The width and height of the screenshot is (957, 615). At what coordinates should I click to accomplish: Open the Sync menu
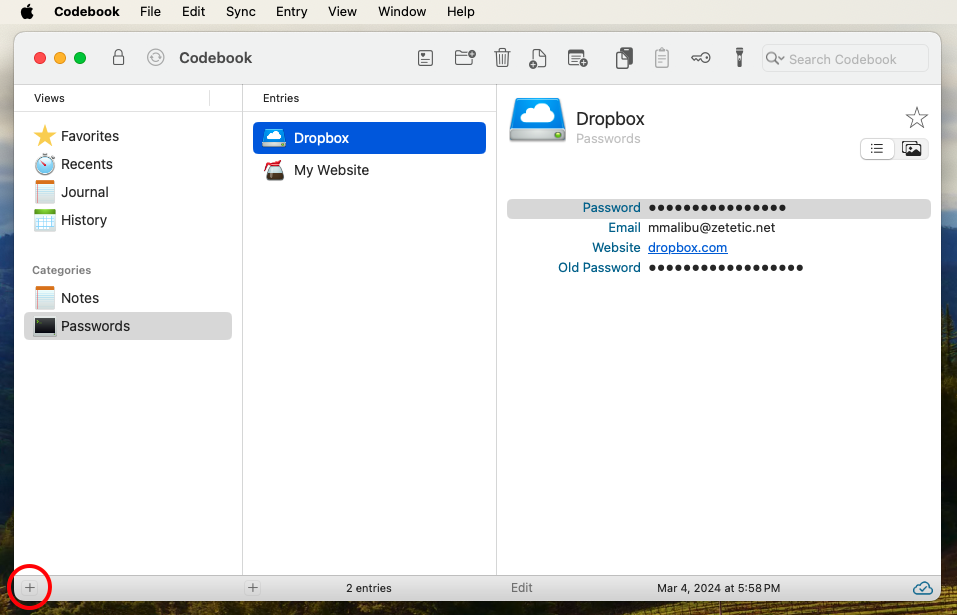pos(240,12)
